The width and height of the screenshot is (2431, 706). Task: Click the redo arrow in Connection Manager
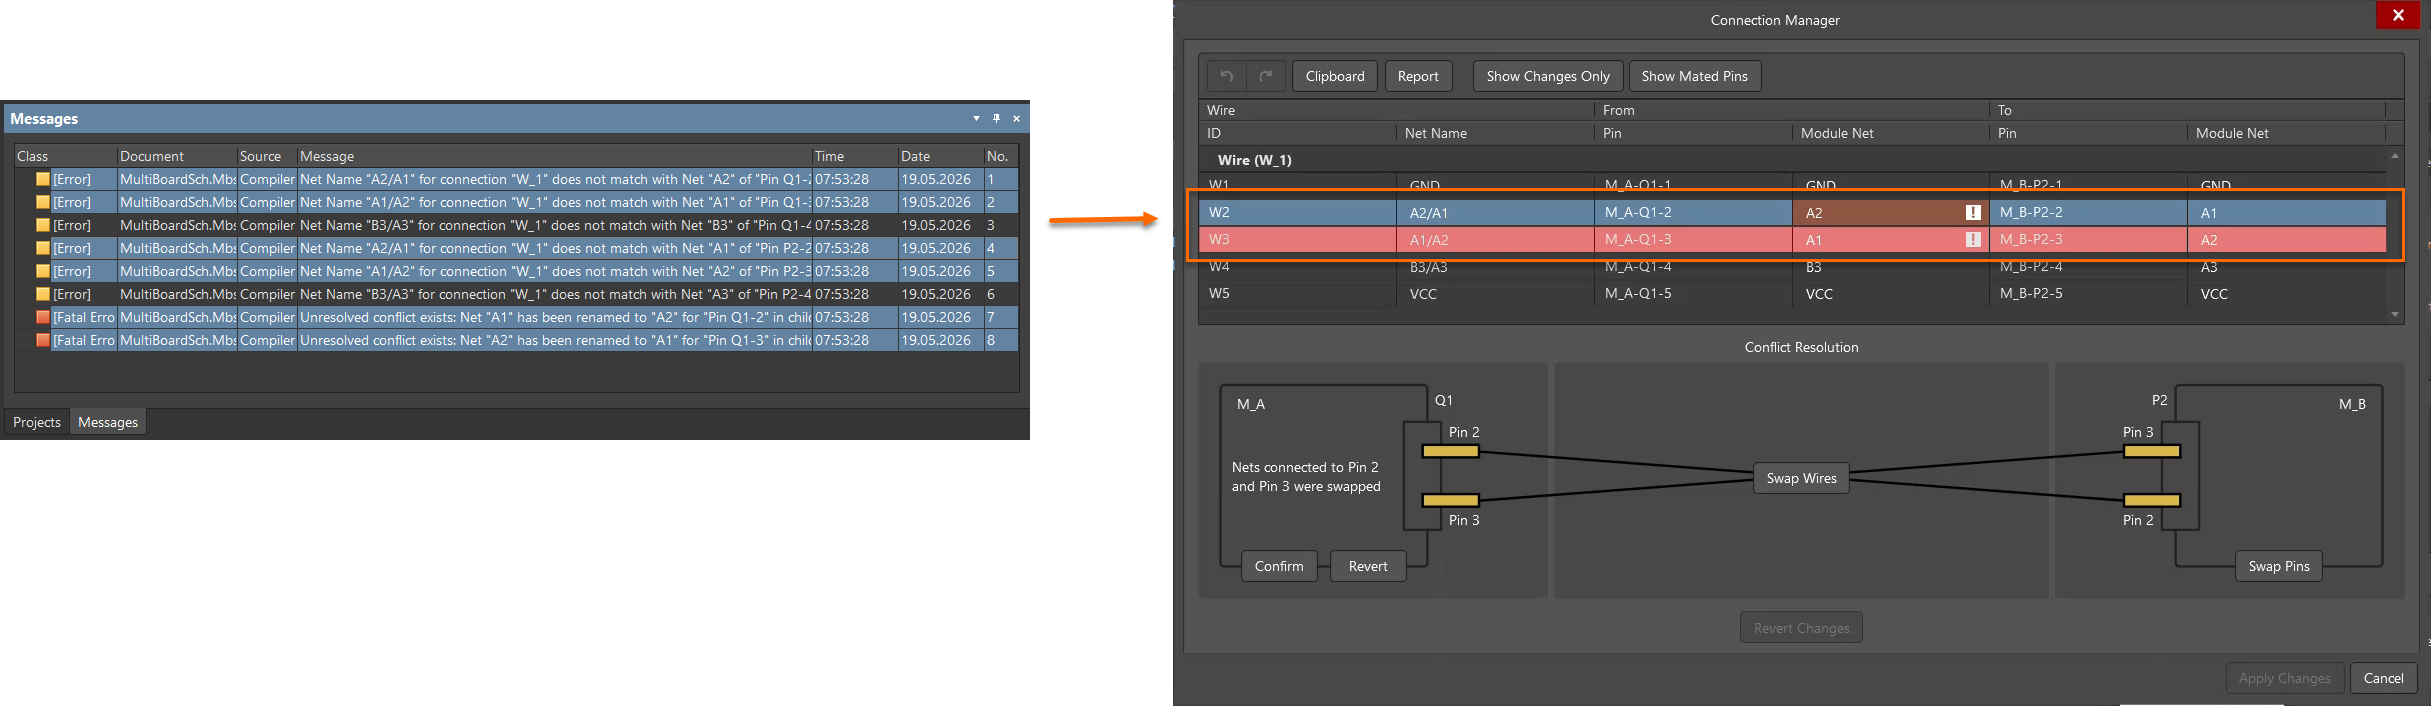(x=1265, y=76)
